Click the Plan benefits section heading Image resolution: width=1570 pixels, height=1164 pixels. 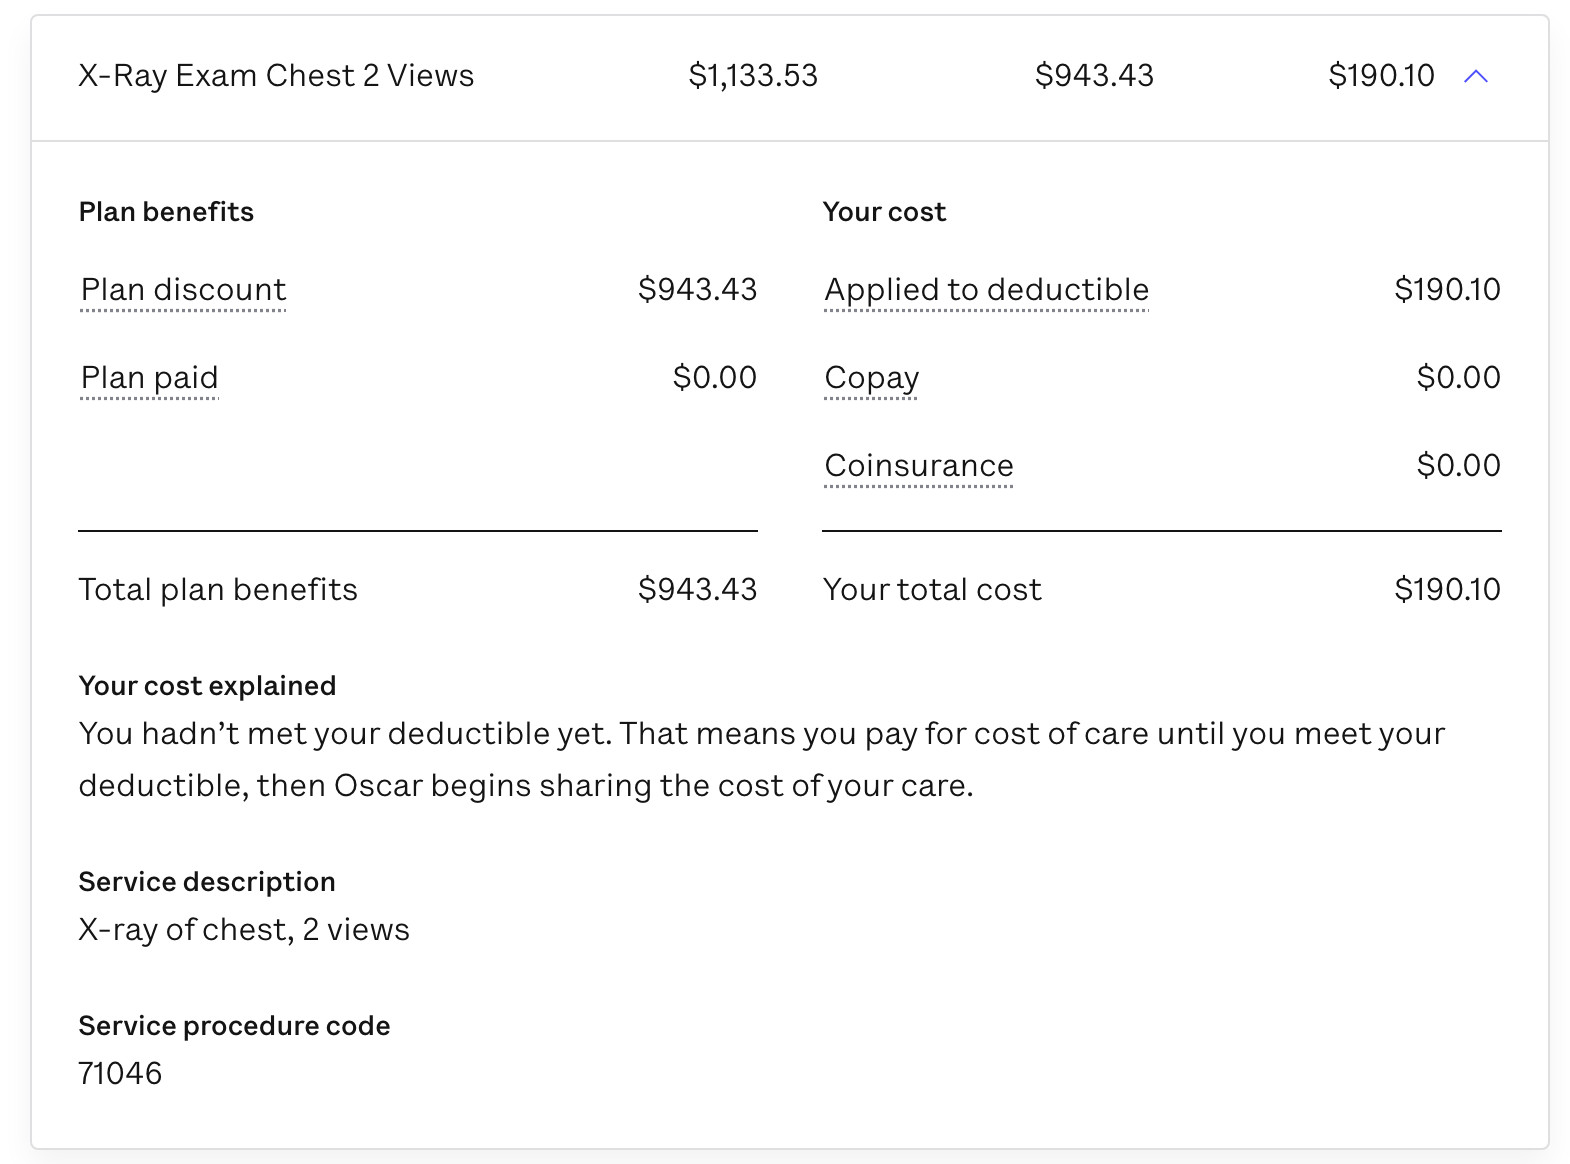tap(166, 212)
